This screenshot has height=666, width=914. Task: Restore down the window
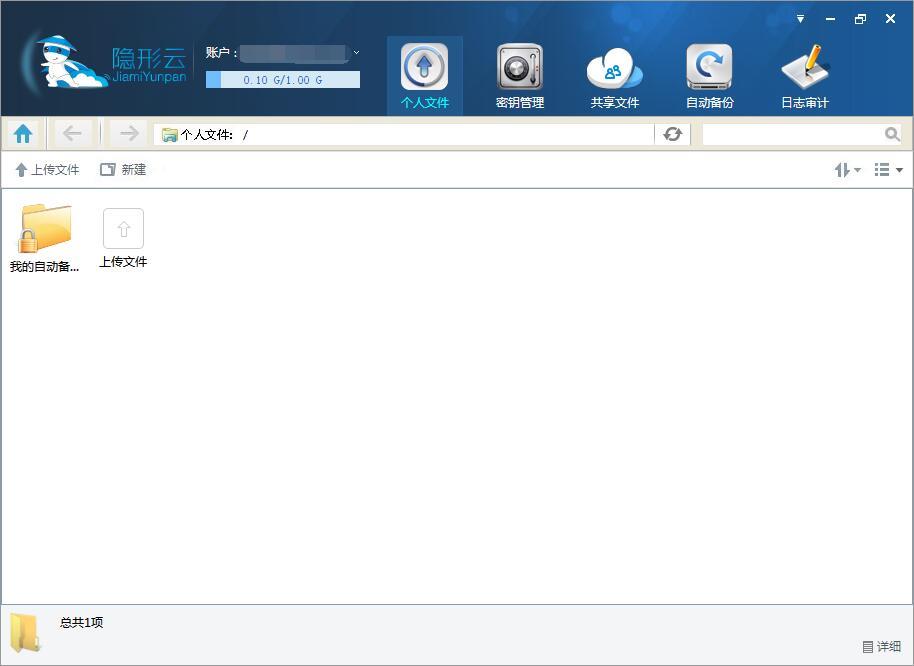pyautogui.click(x=860, y=19)
